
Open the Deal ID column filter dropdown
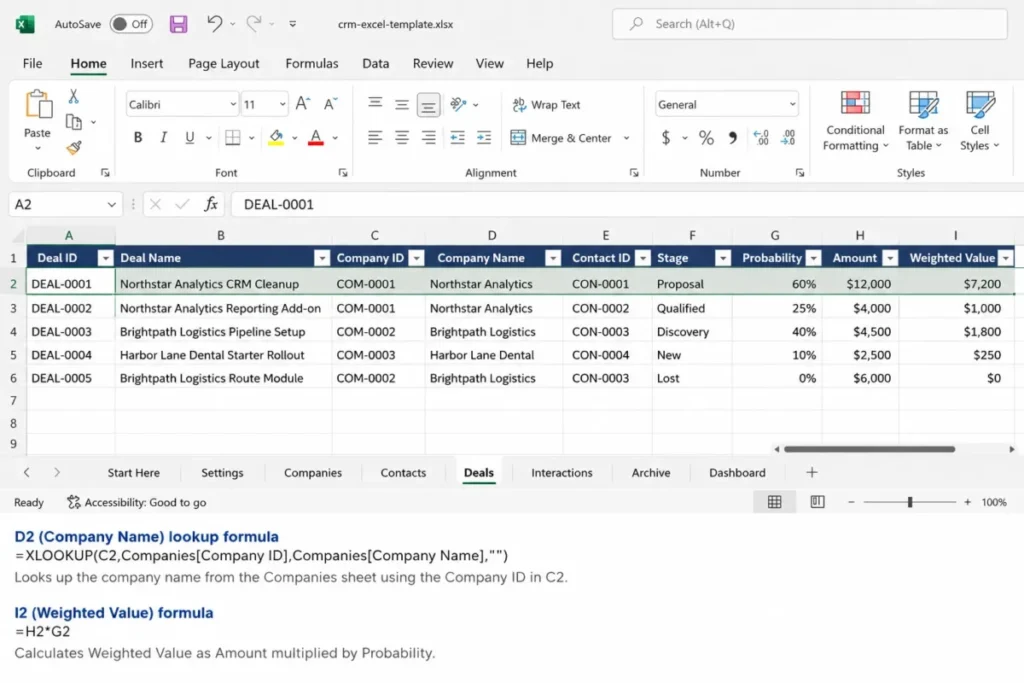[105, 259]
